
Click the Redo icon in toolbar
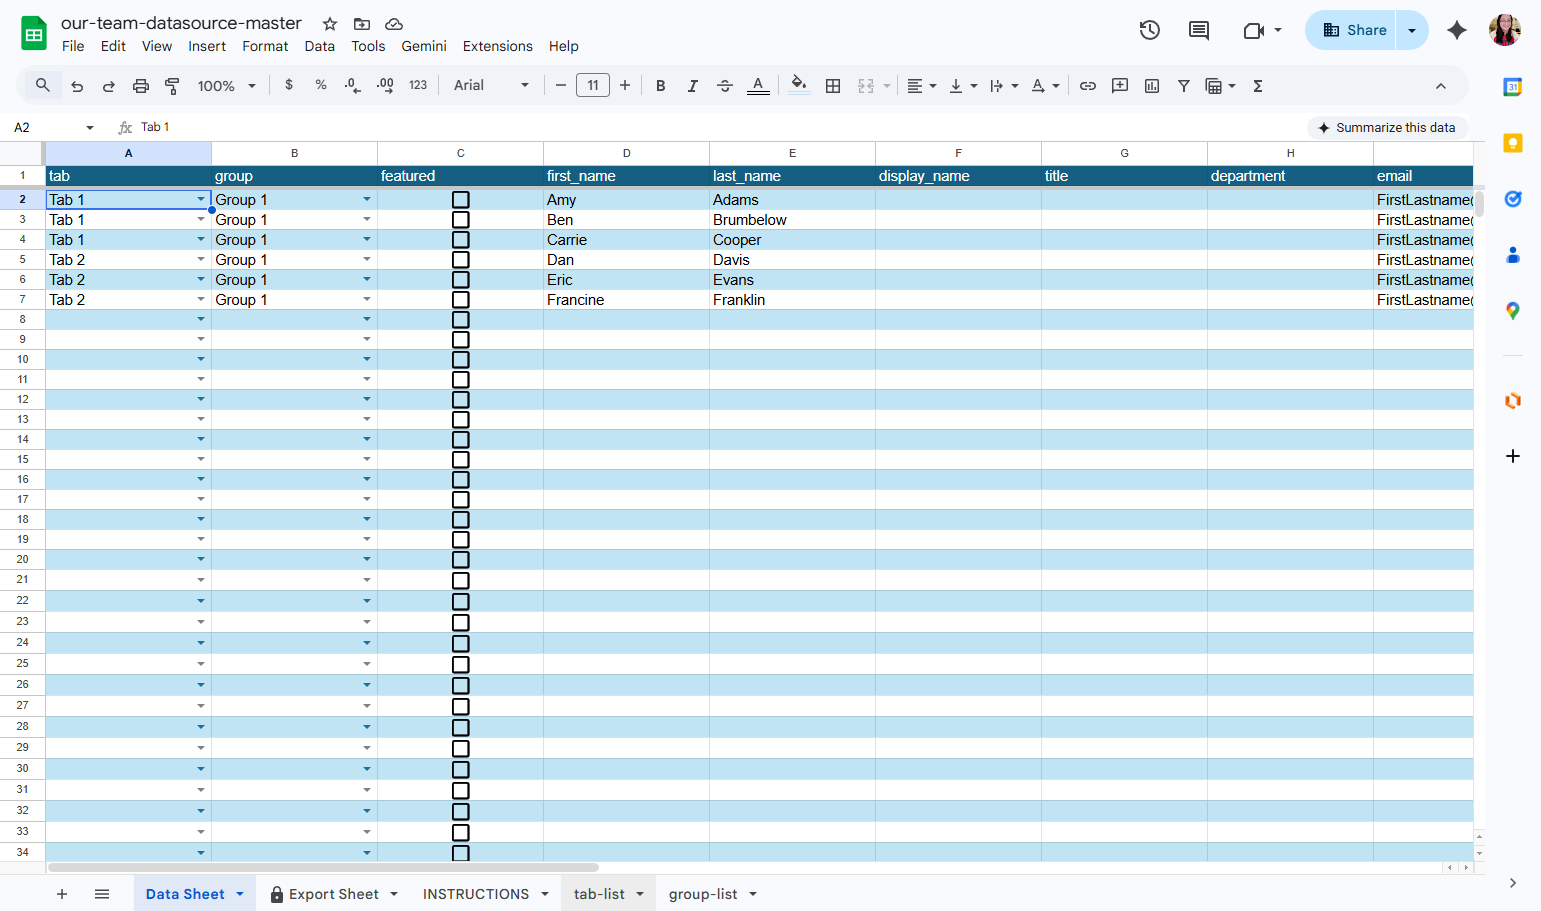coord(109,86)
